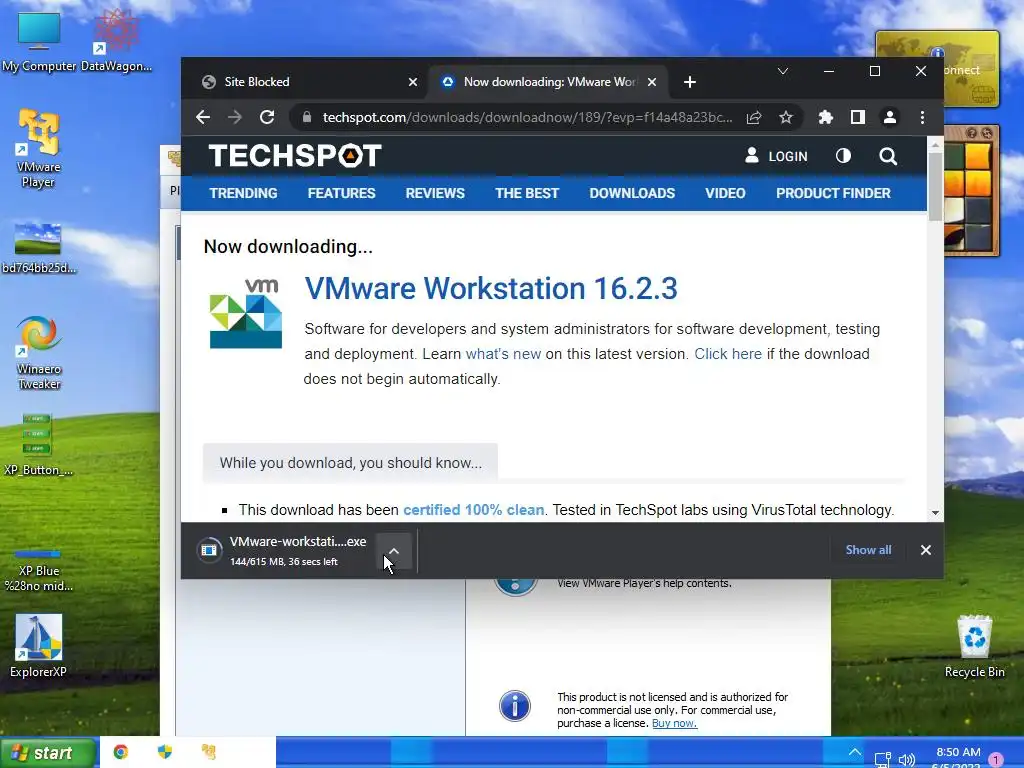Select ExplorerXP desktop shortcut
This screenshot has width=1024, height=768.
39,646
